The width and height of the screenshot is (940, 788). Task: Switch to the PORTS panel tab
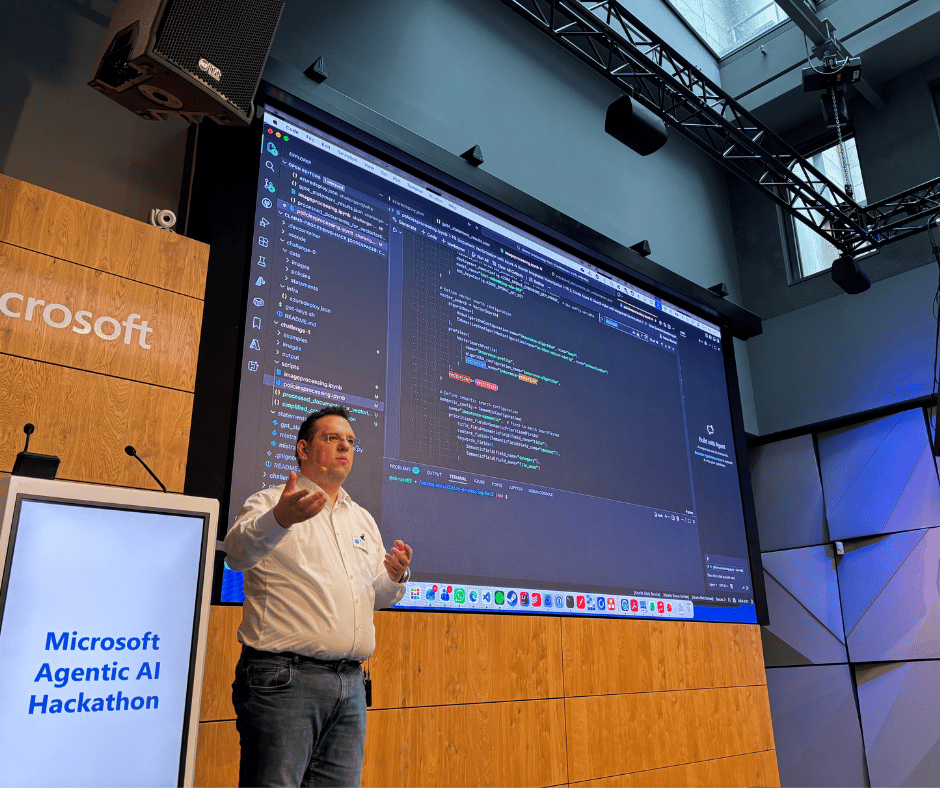[x=497, y=485]
